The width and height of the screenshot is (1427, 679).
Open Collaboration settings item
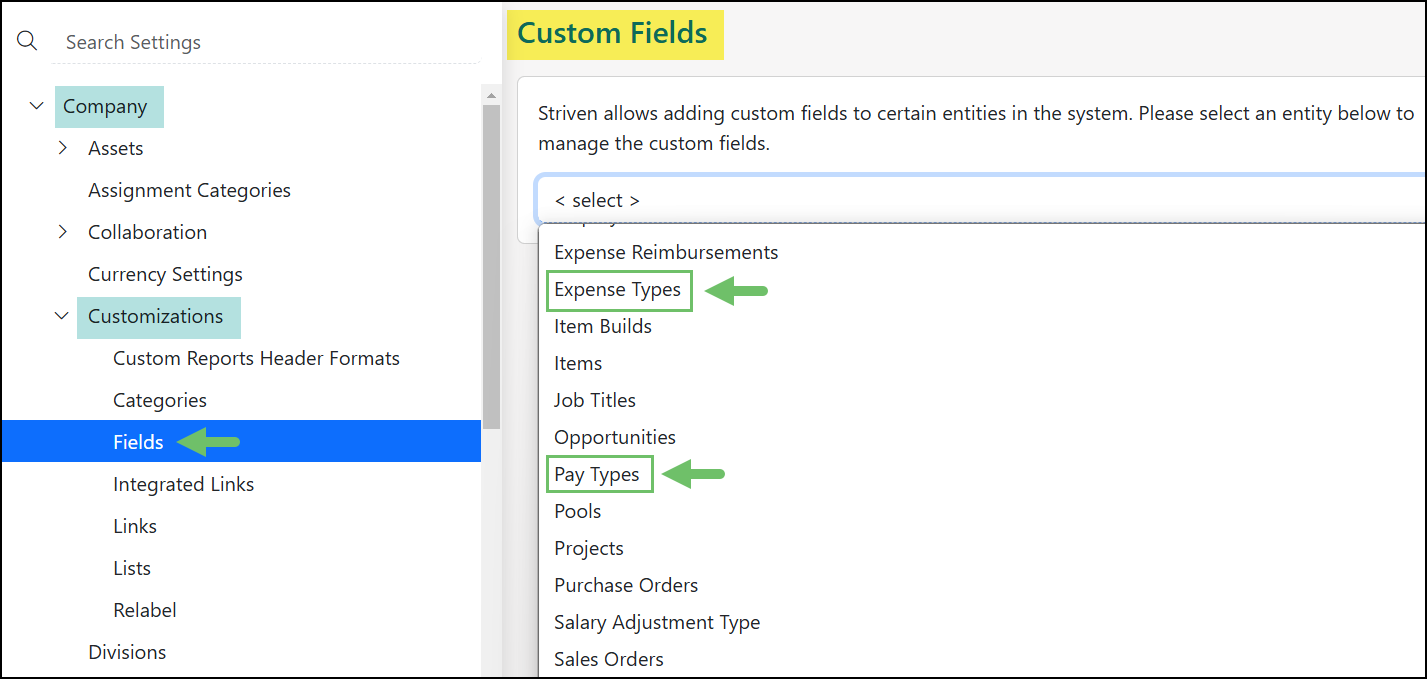tap(147, 232)
